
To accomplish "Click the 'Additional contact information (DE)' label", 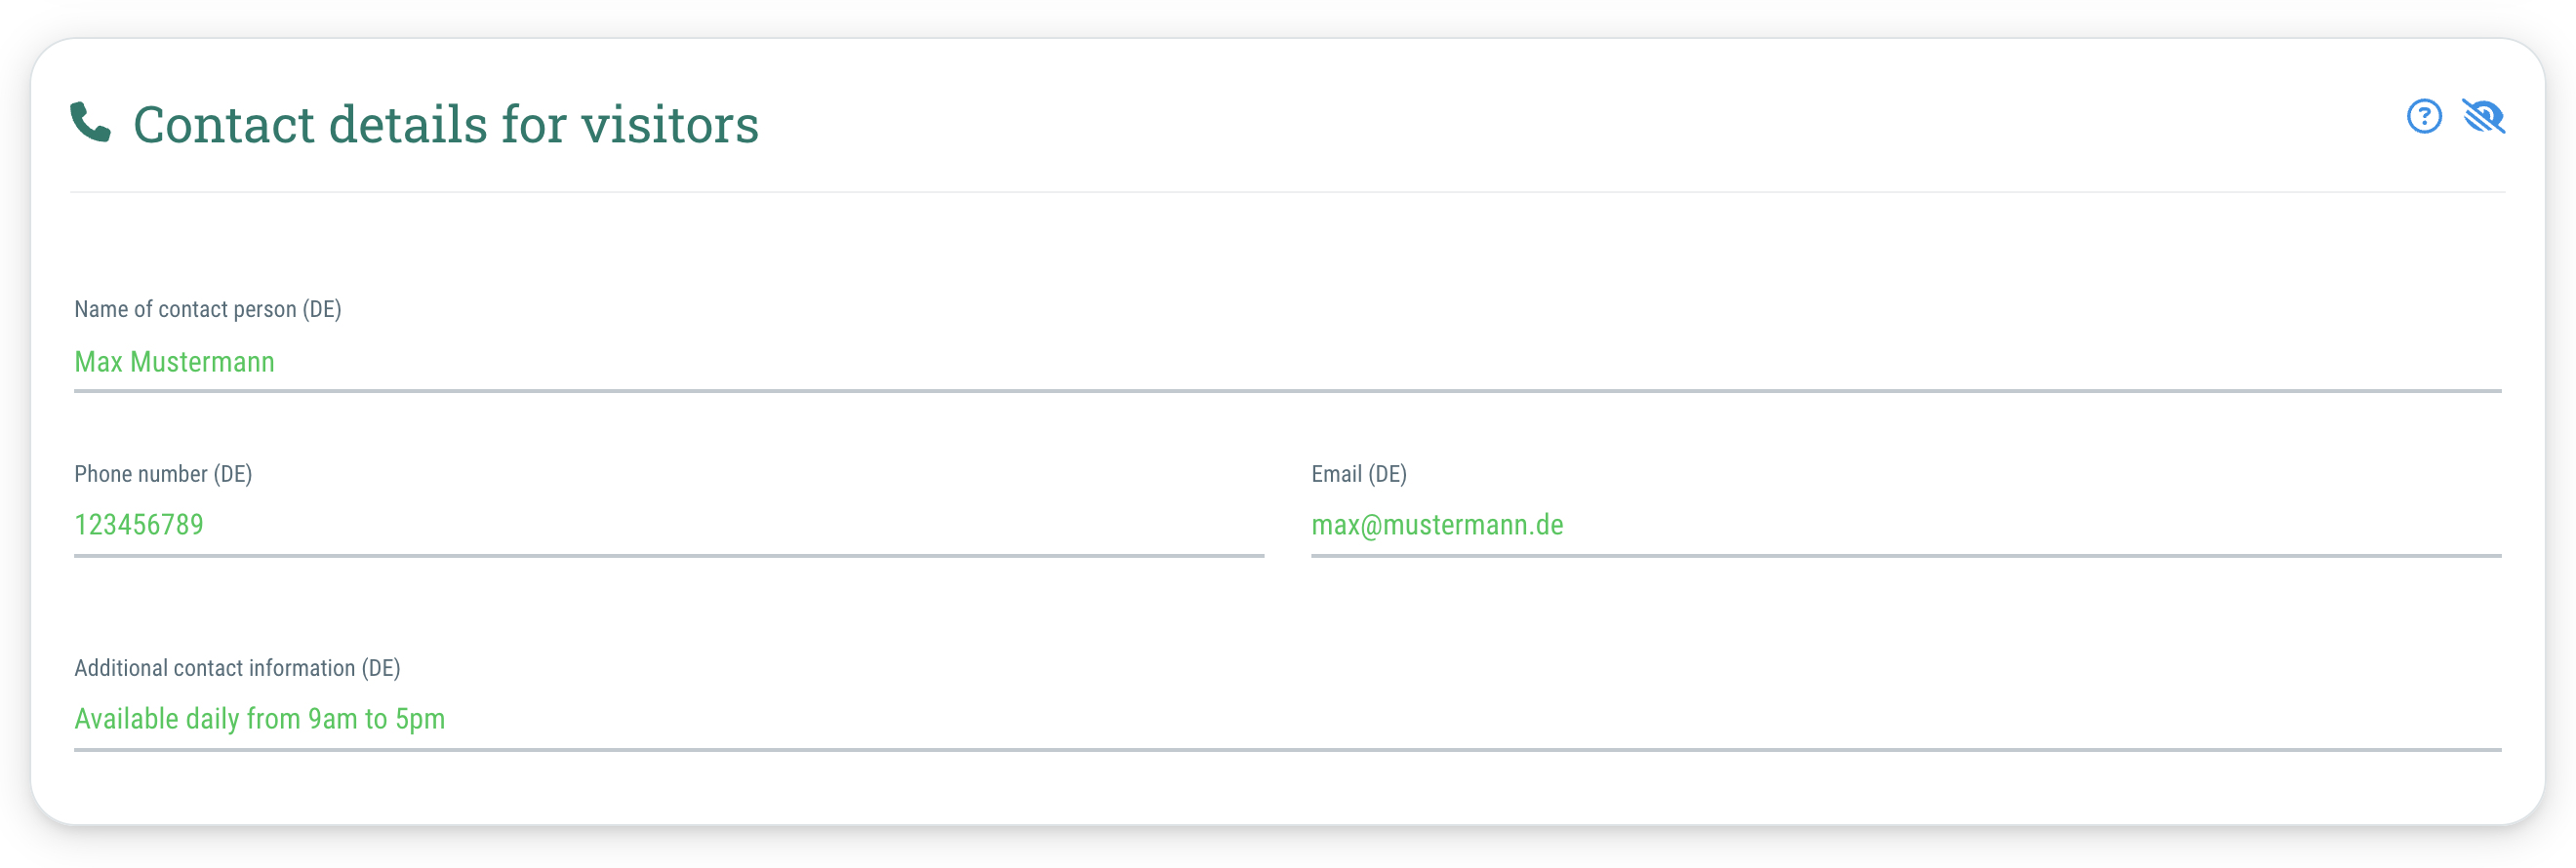I will coord(237,668).
